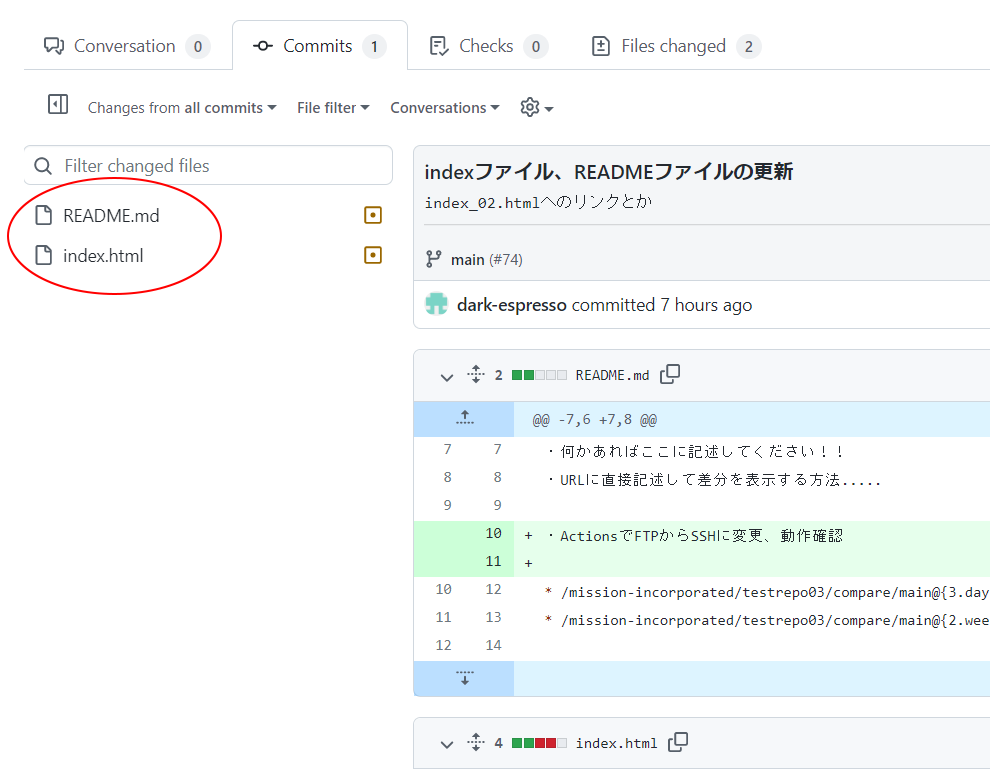The image size is (990, 769).
Task: Expand all lines in index.html diff
Action: coord(475,743)
